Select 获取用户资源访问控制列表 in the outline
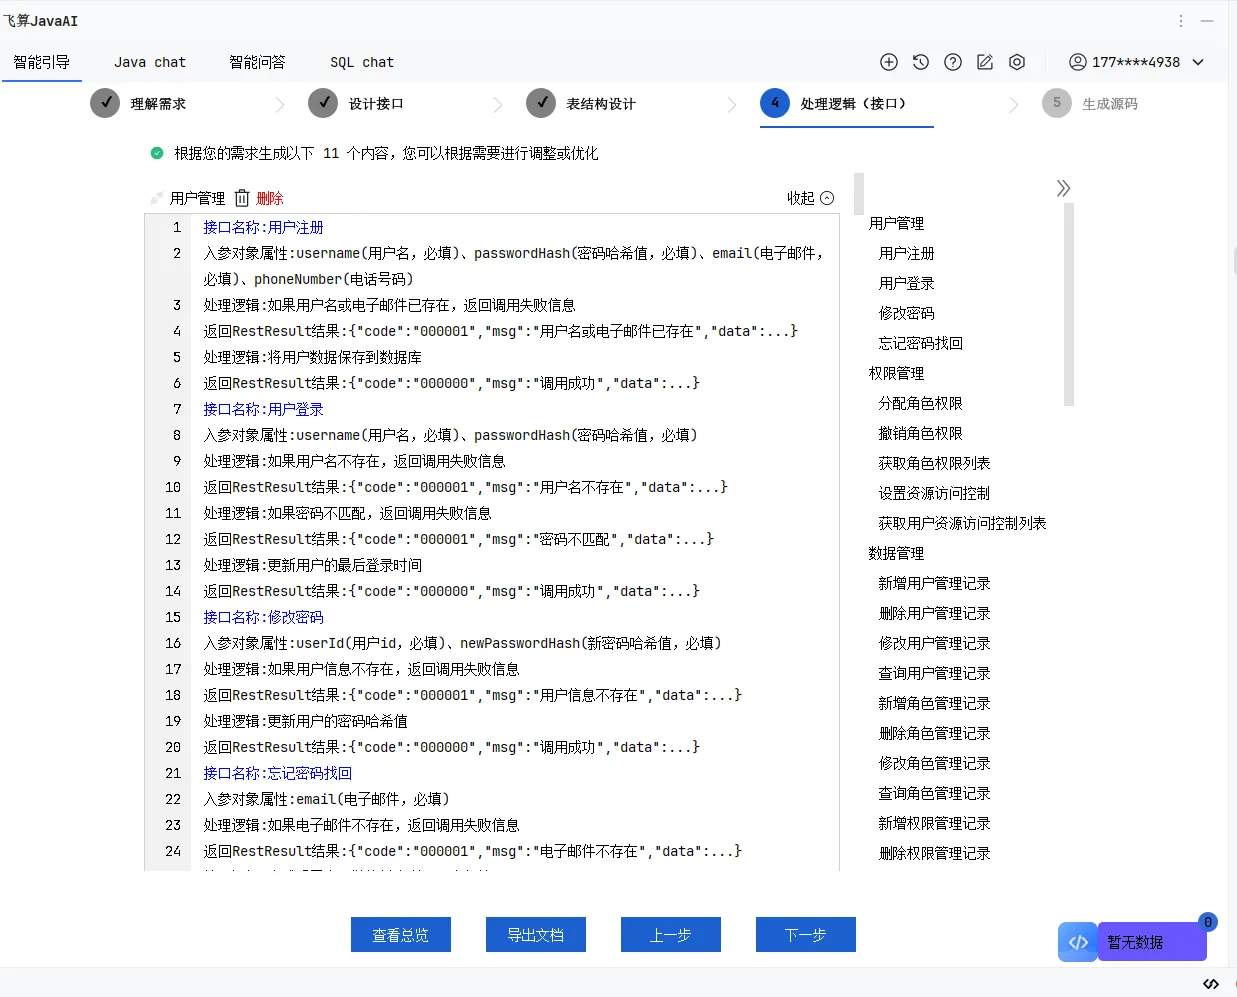Image resolution: width=1237 pixels, height=997 pixels. pos(963,523)
